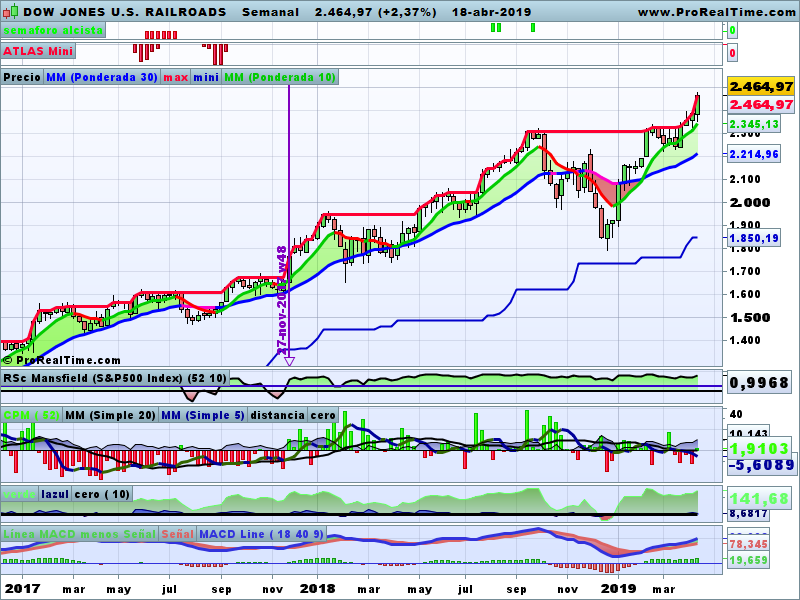
Task: Click the 1.500 price axis label
Action: pyautogui.click(x=750, y=317)
